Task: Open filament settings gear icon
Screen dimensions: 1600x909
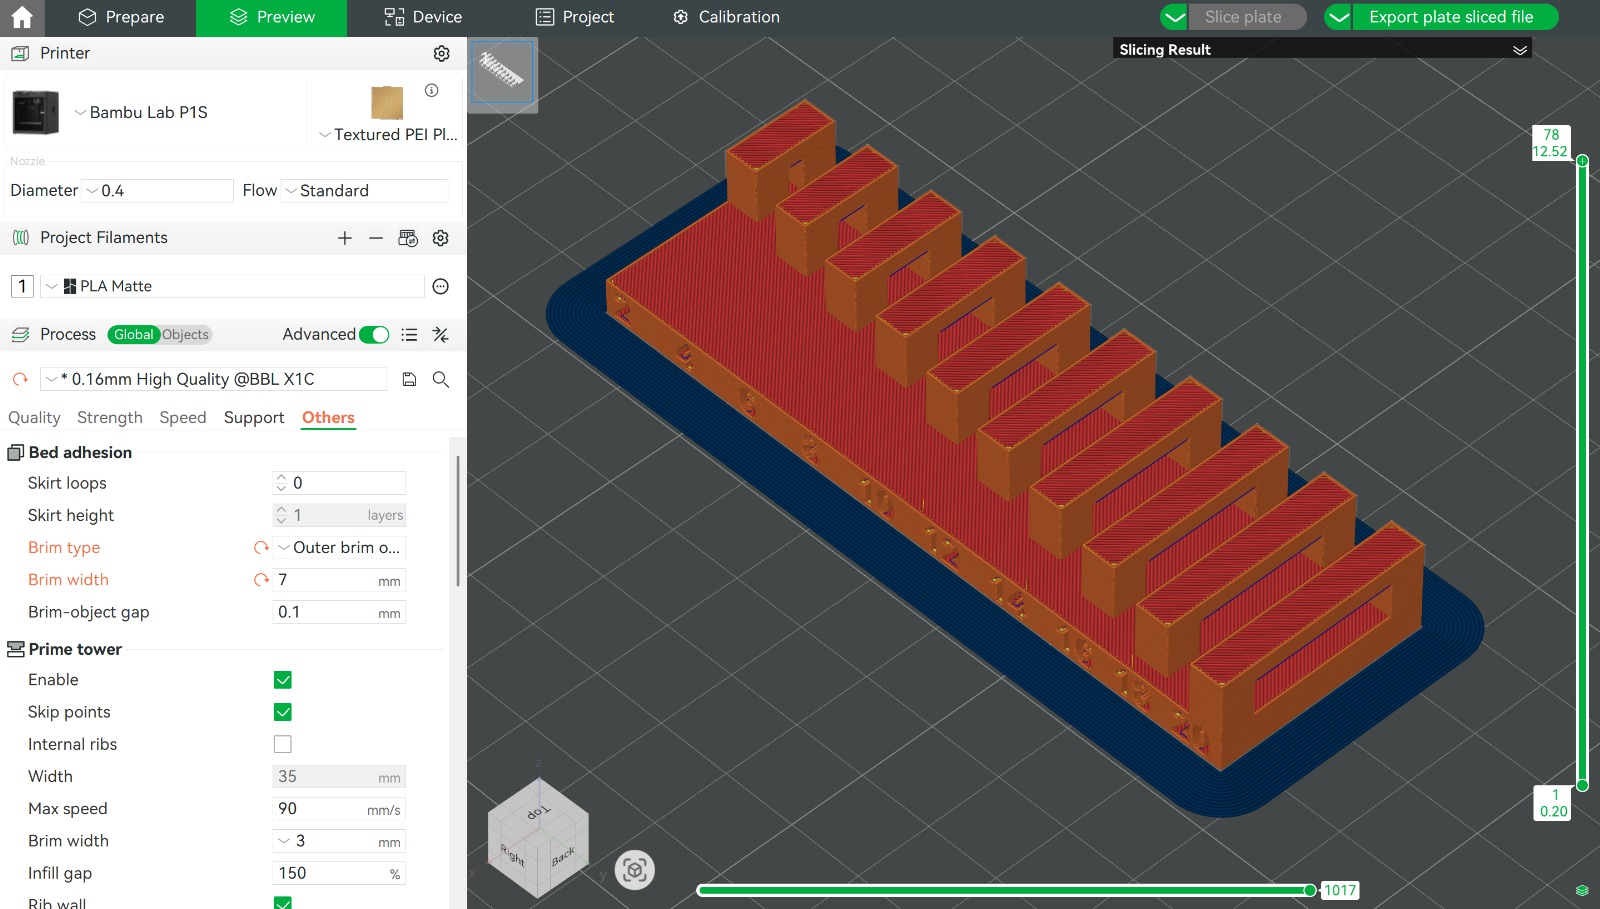Action: coord(440,238)
